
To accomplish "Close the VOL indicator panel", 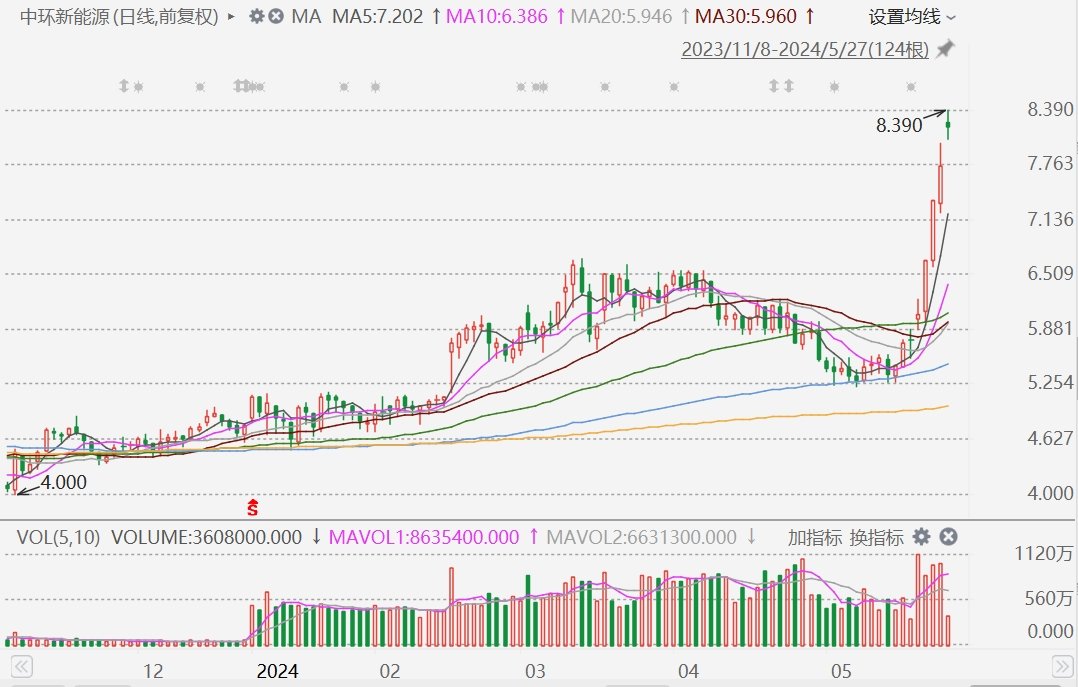I will point(949,537).
